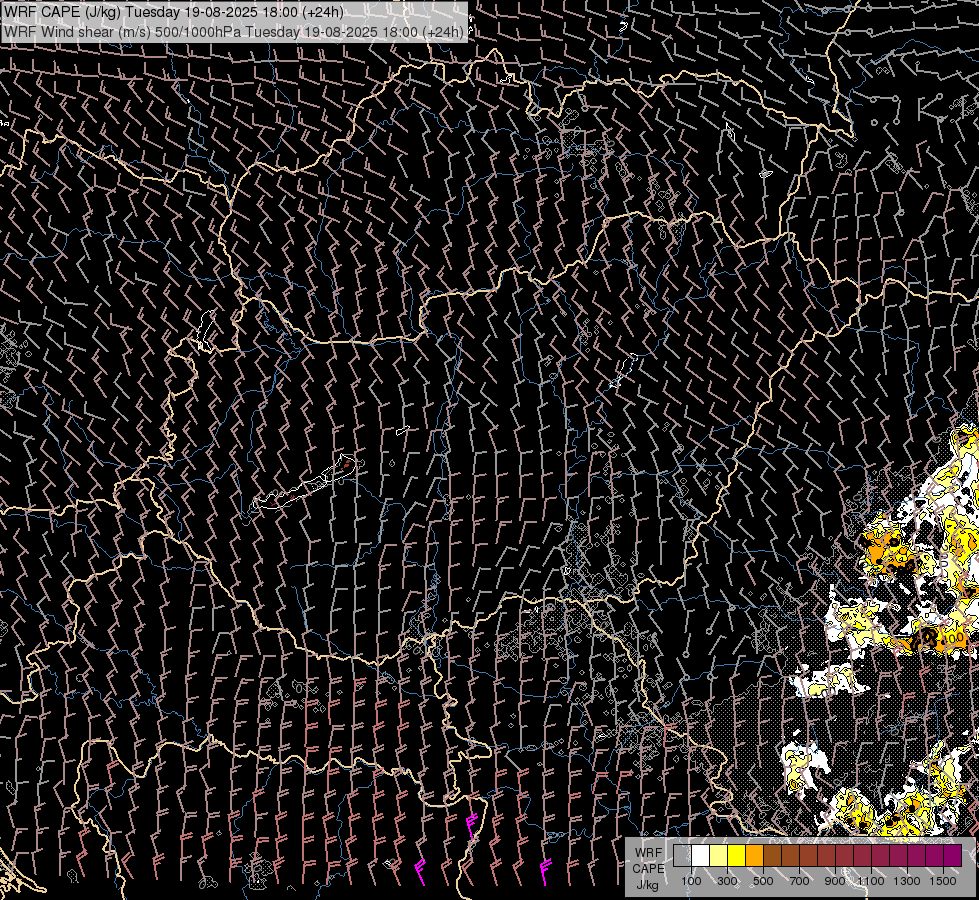Image resolution: width=979 pixels, height=900 pixels.
Task: Click the legend value 100
Action: (691, 881)
